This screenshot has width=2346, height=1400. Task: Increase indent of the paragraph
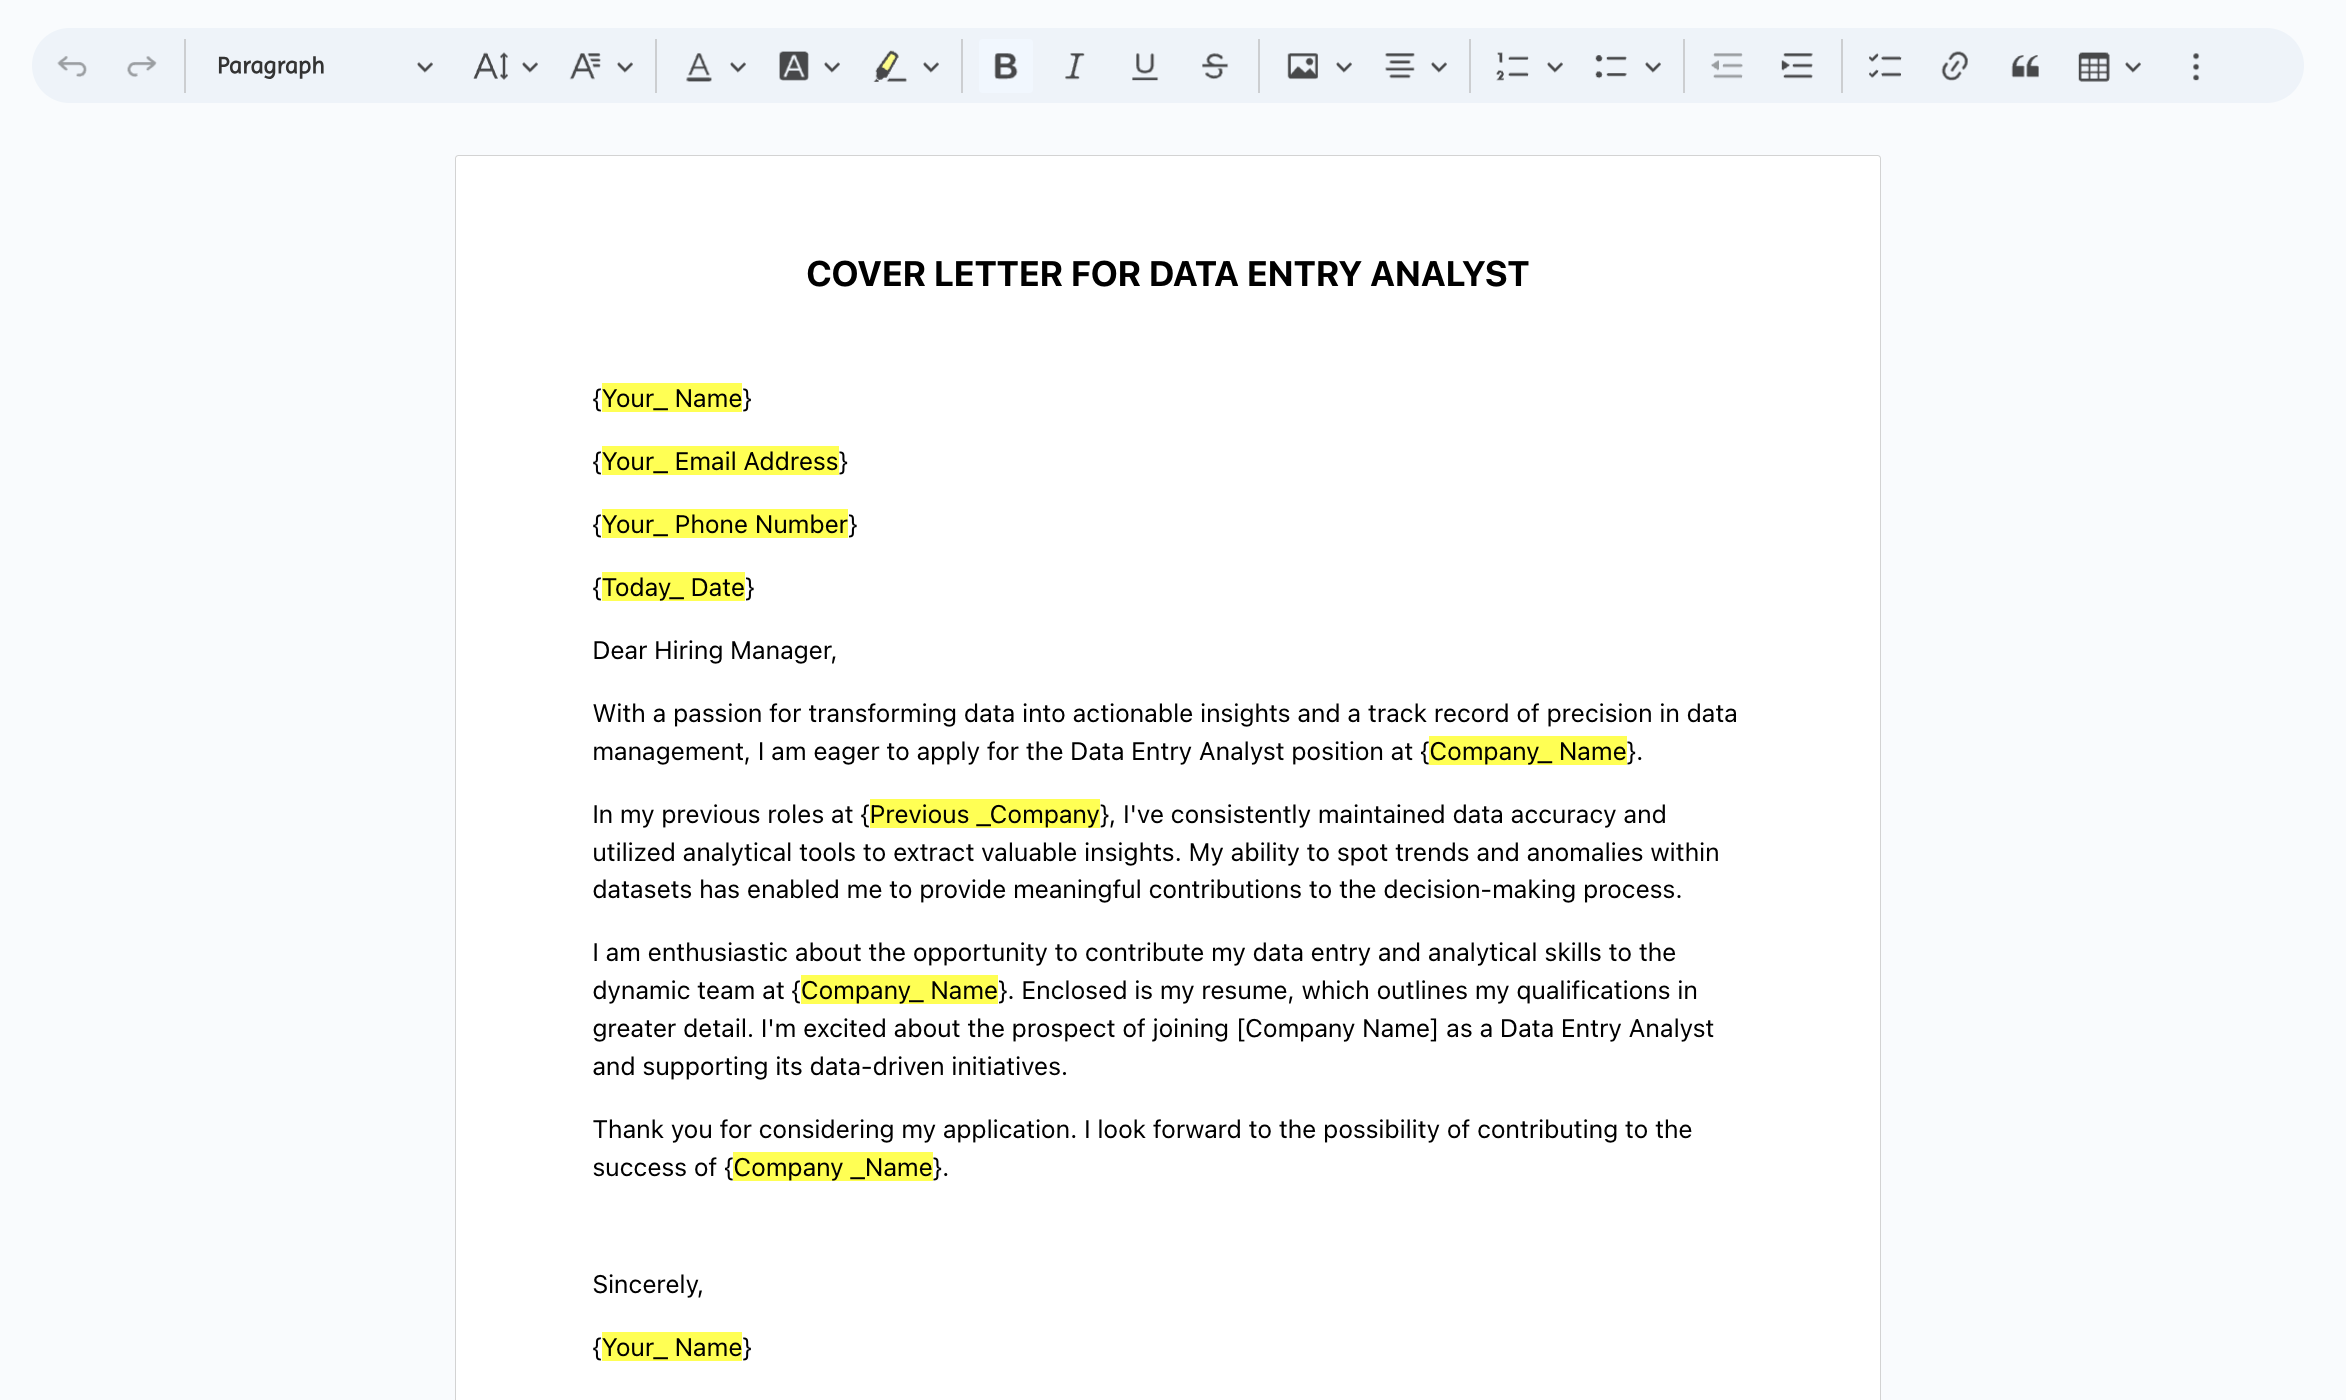point(1797,66)
